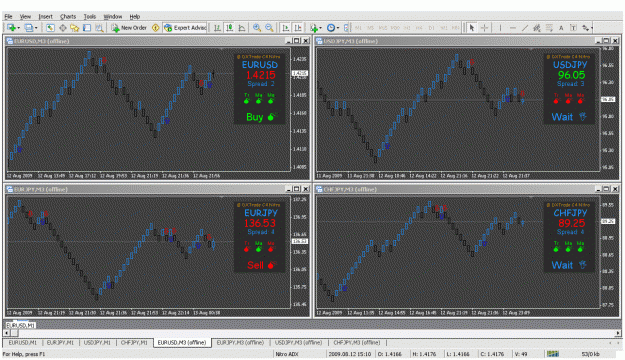Open the Indicators list icon
This screenshot has height=360, width=625.
[x=314, y=28]
